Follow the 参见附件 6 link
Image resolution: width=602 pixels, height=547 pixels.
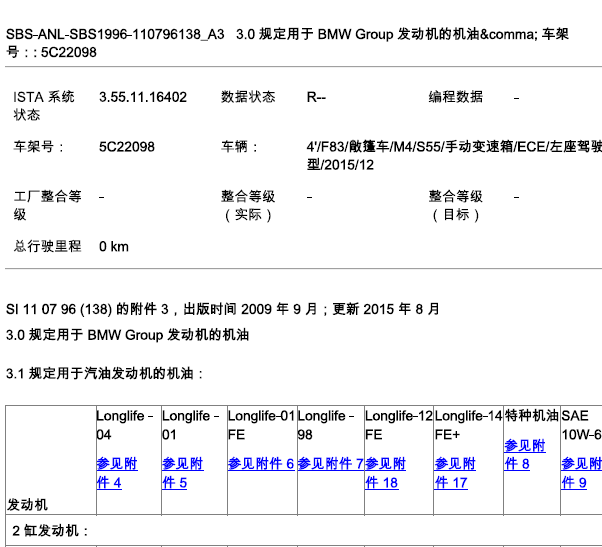[x=261, y=464]
